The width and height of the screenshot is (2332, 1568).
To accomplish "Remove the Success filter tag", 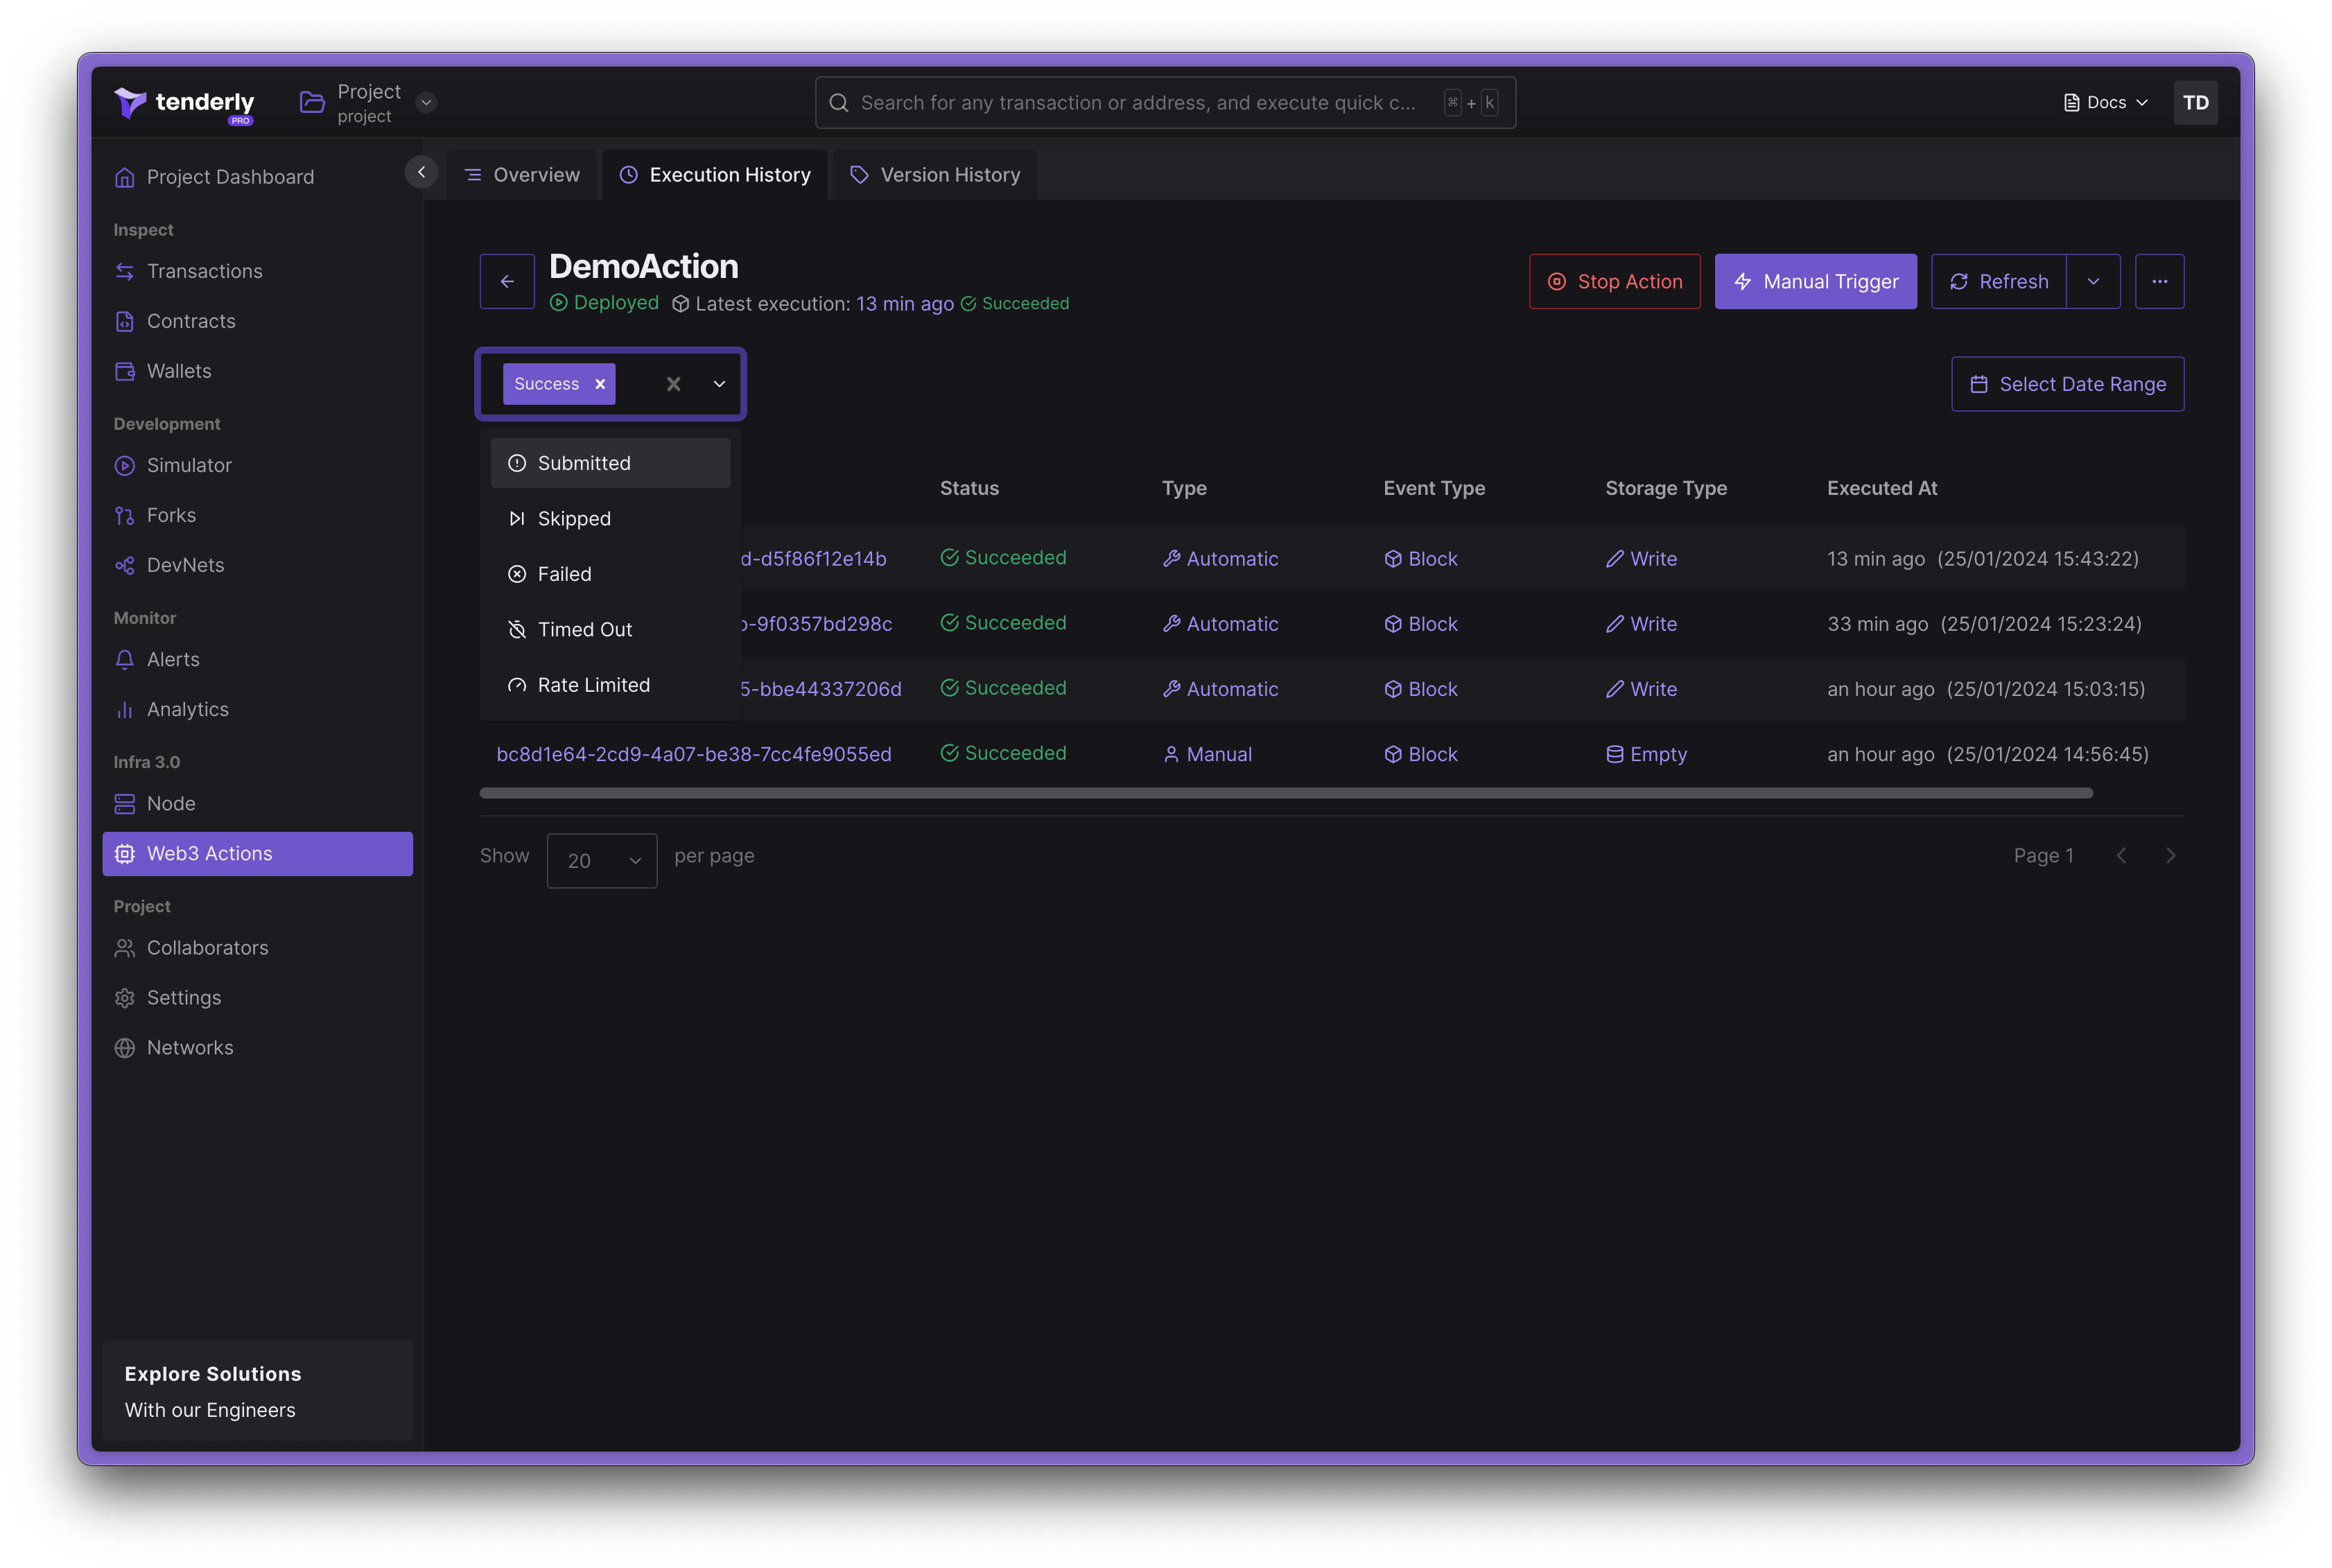I will click(600, 384).
